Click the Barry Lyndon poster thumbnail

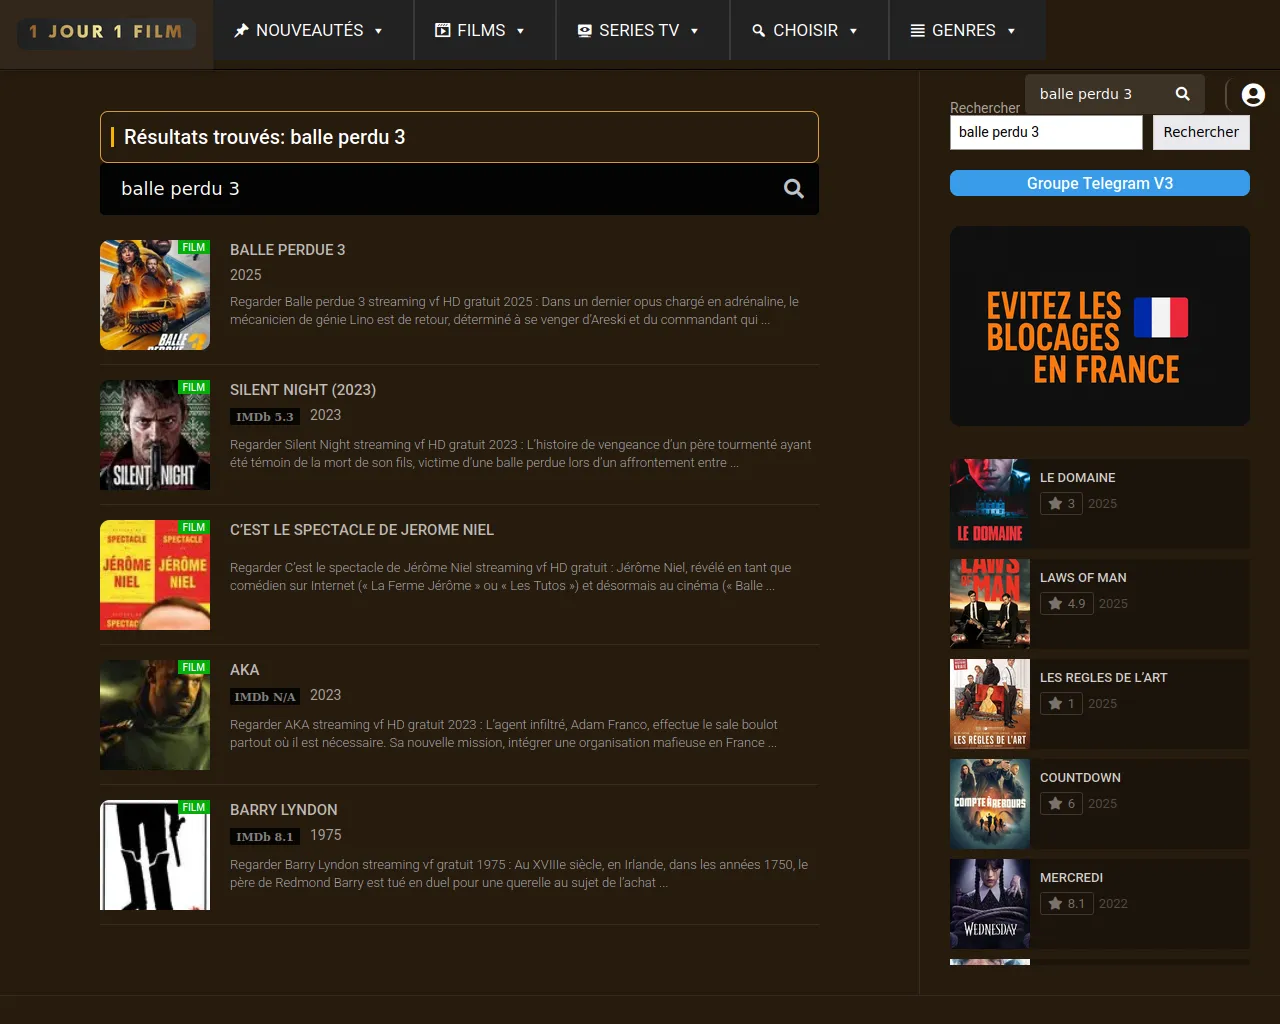click(x=155, y=855)
